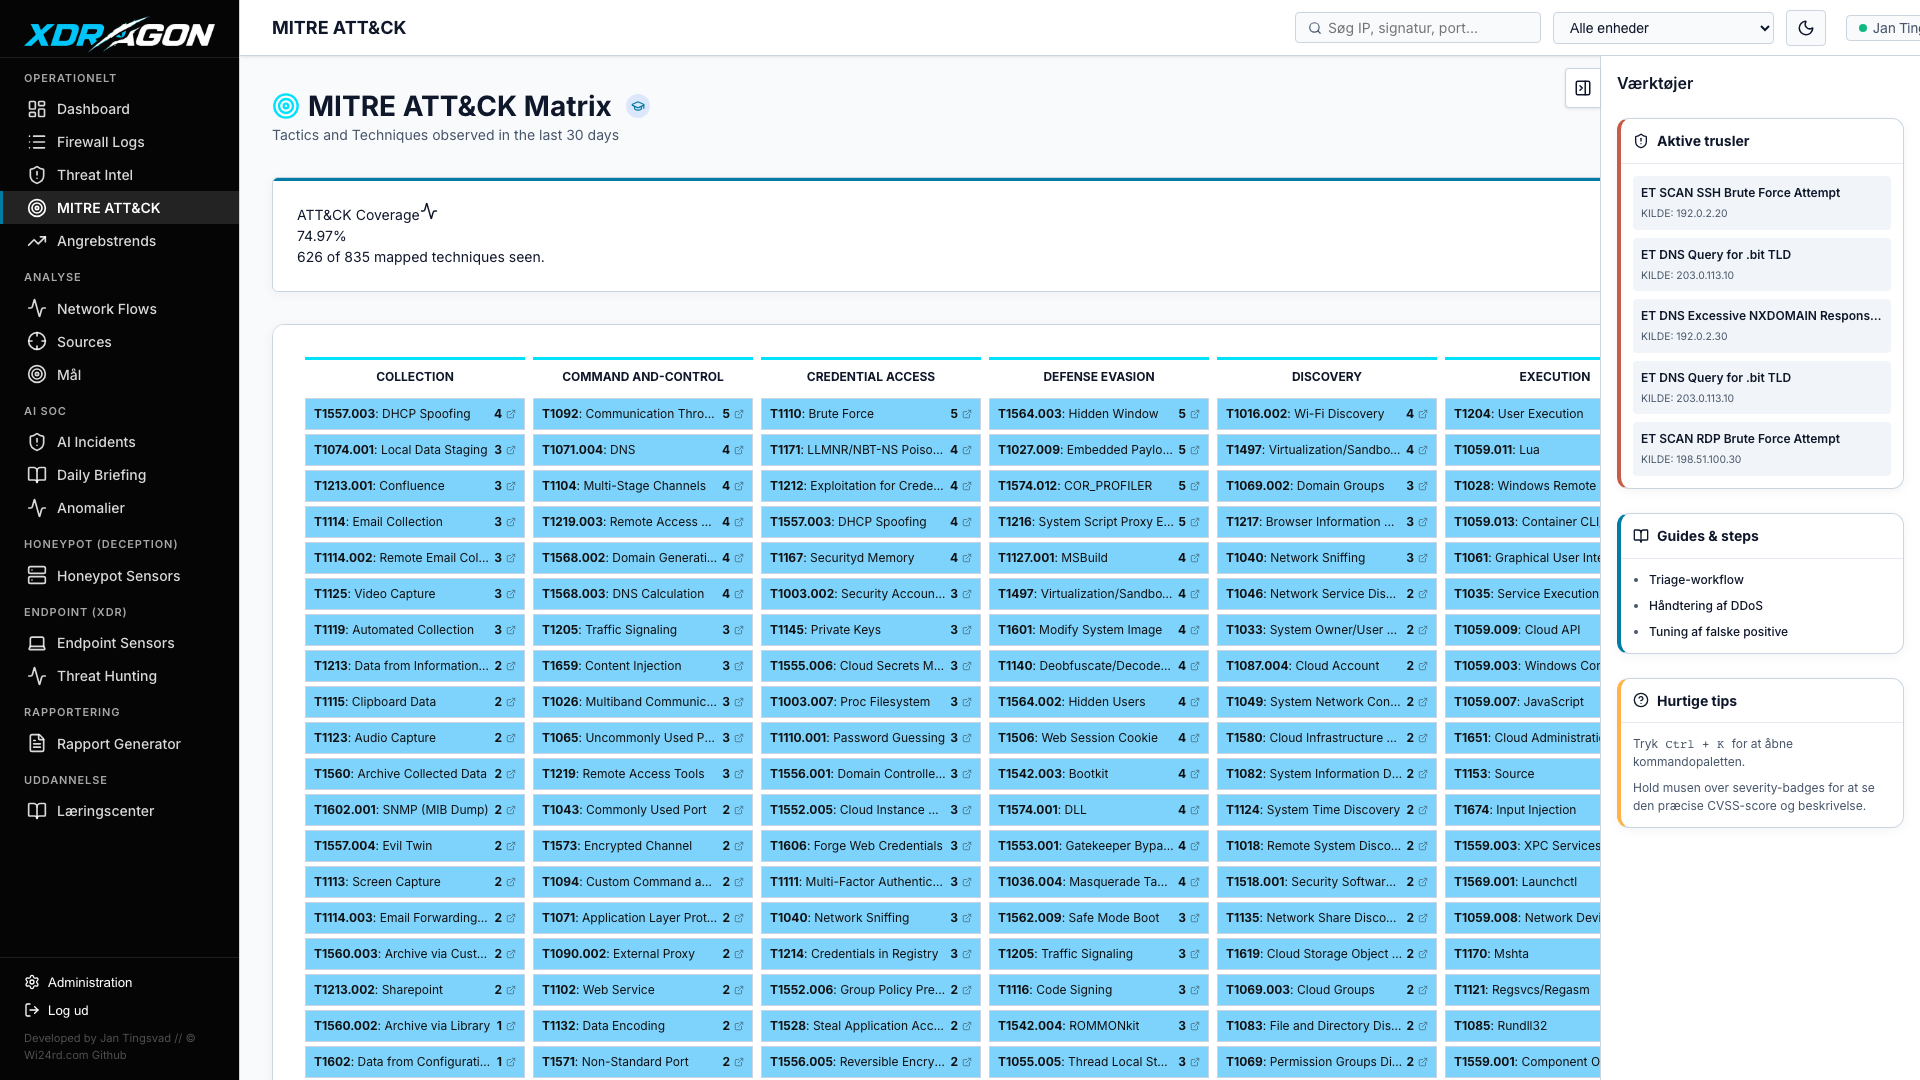
Task: Open external link icon for T1110 Brute Force
Action: pyautogui.click(x=967, y=414)
